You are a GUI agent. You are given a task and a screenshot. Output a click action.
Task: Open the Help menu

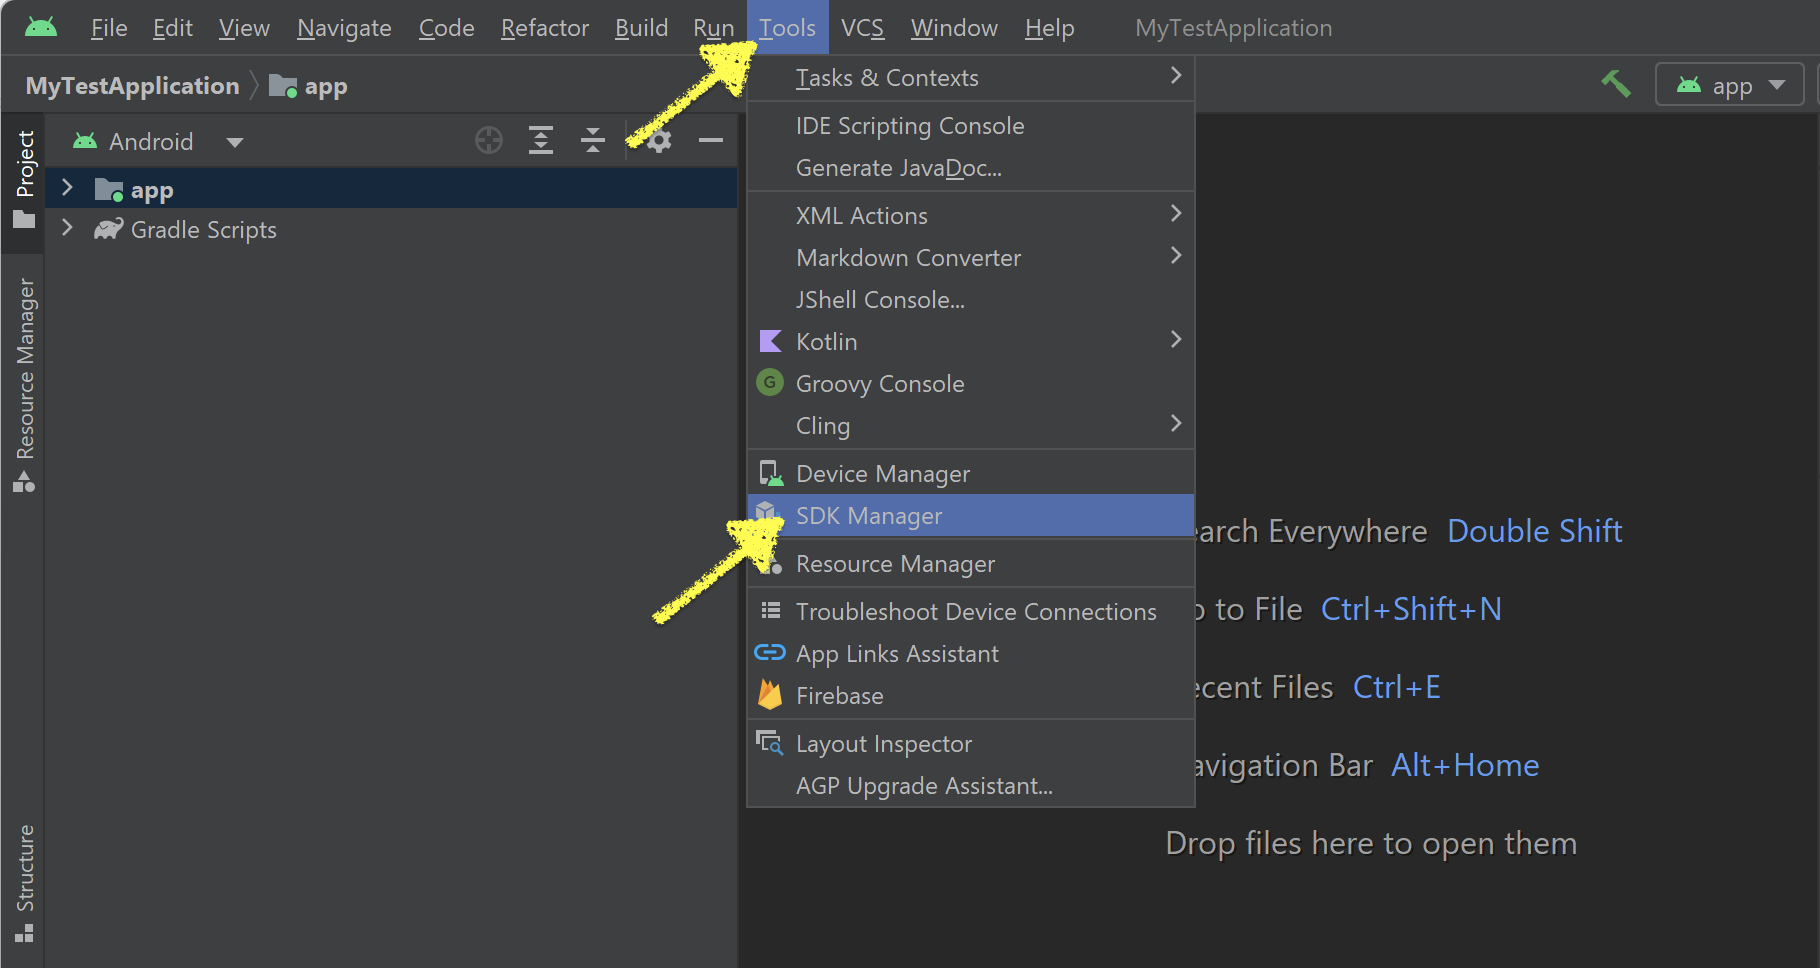pos(1049,28)
